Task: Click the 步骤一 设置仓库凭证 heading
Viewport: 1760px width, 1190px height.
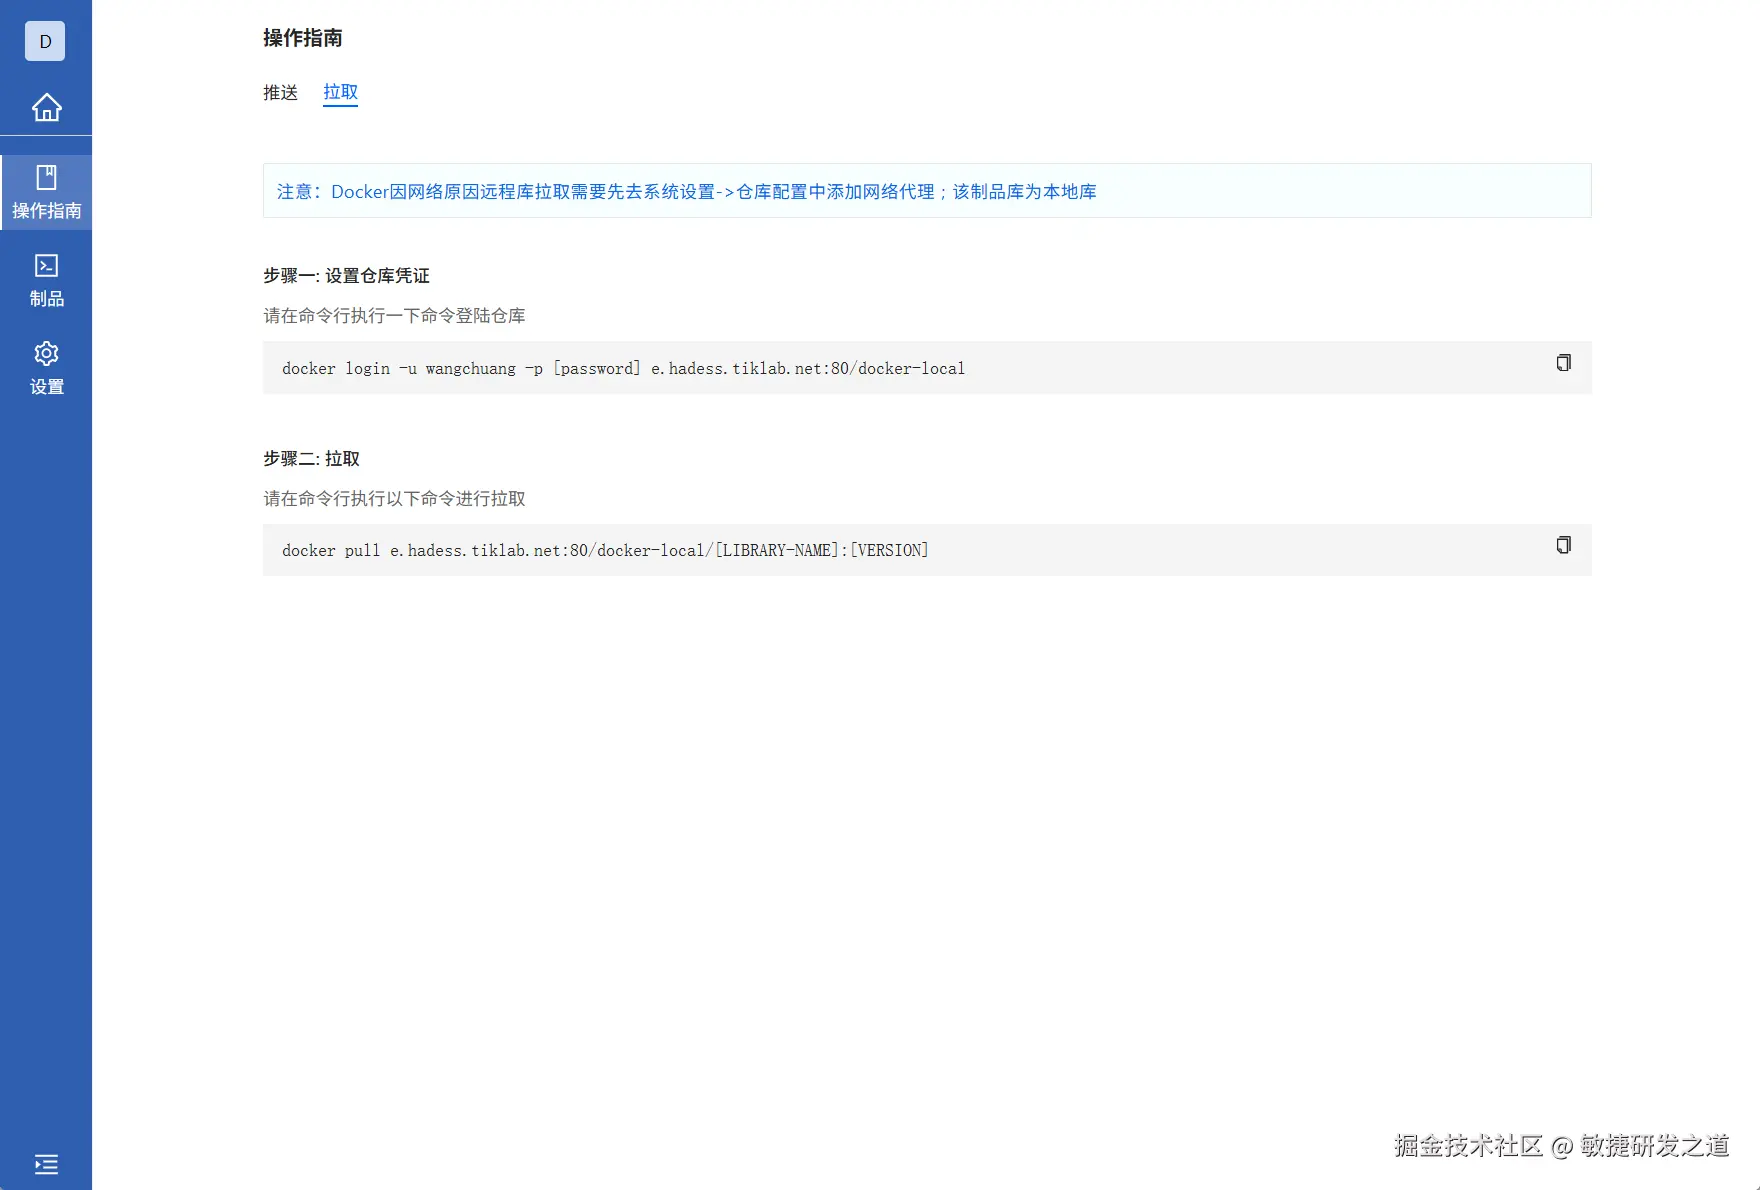Action: (x=345, y=276)
